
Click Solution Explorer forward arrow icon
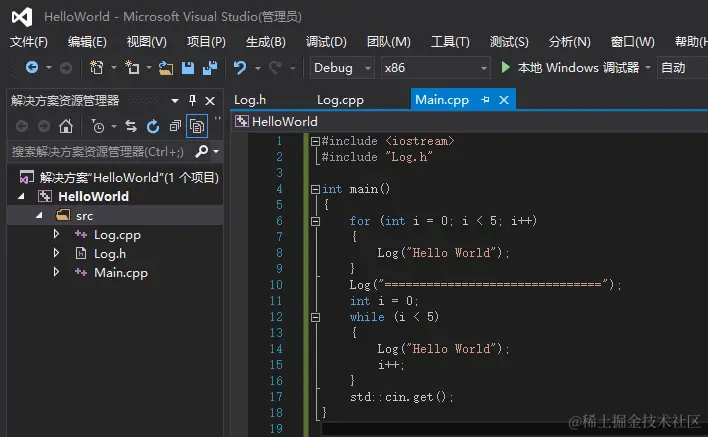point(44,126)
